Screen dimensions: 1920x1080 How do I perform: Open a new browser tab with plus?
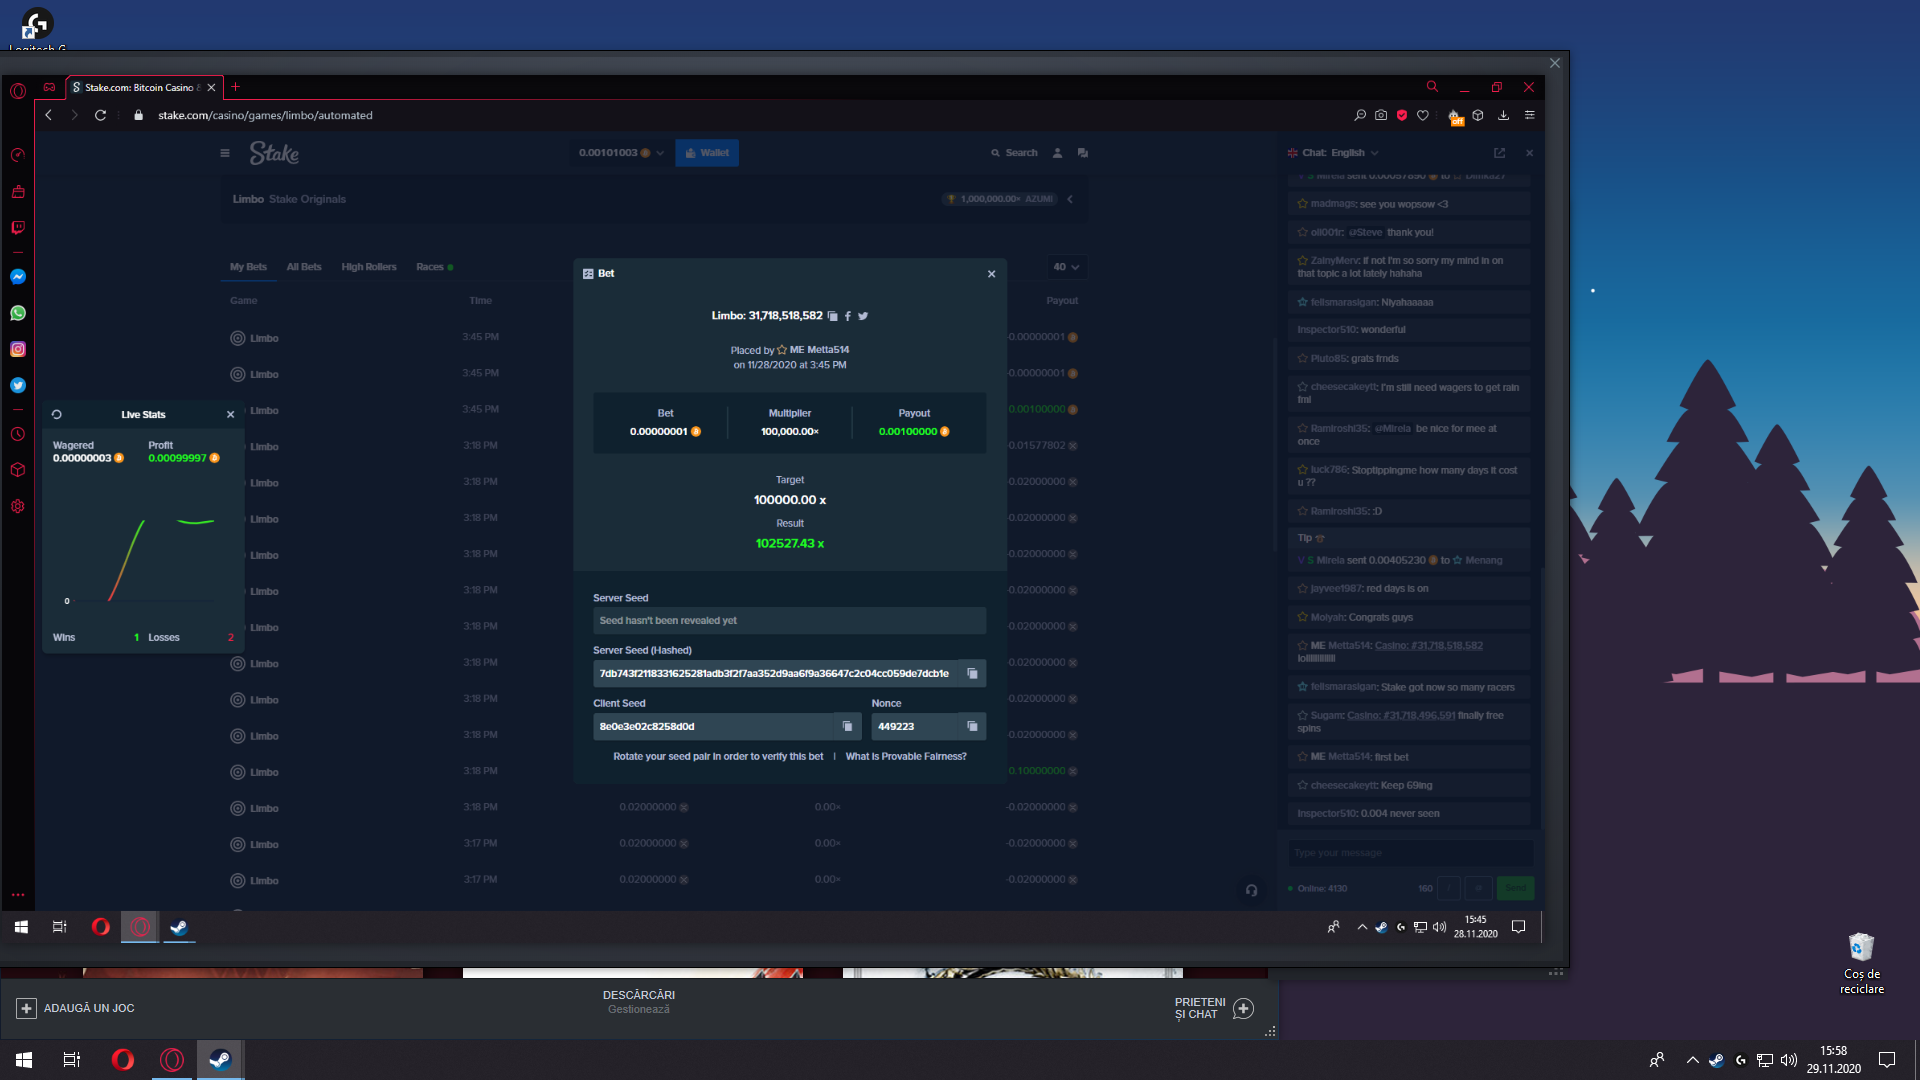pyautogui.click(x=236, y=87)
